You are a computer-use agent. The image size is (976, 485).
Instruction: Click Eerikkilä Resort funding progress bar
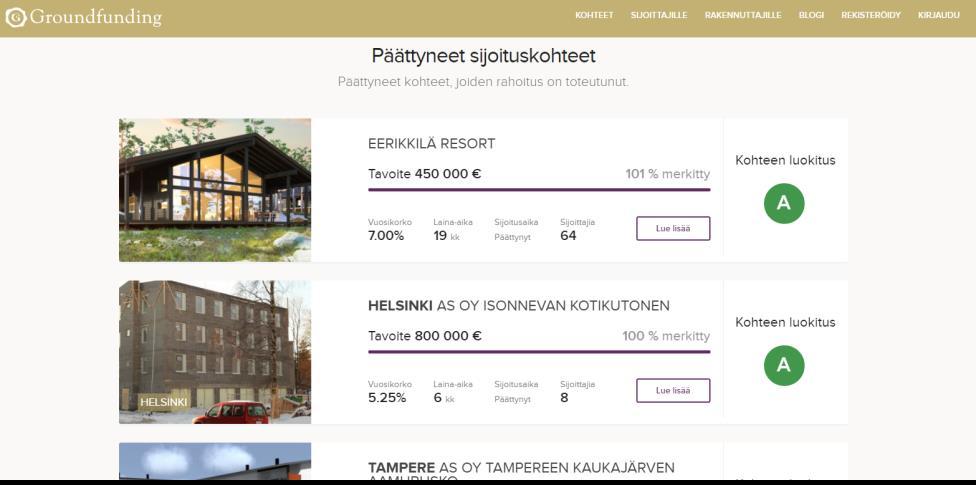coord(539,190)
